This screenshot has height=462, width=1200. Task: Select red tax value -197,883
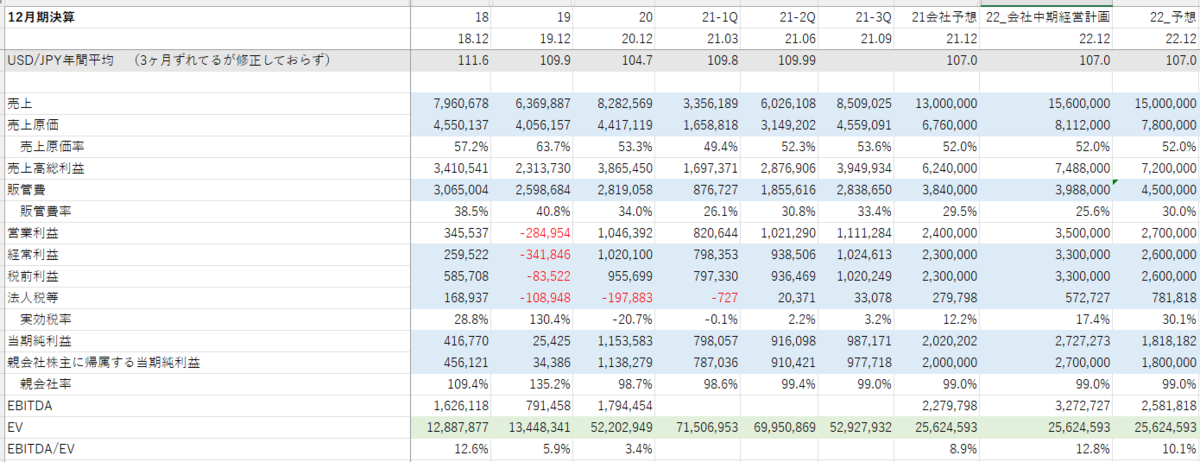click(627, 297)
